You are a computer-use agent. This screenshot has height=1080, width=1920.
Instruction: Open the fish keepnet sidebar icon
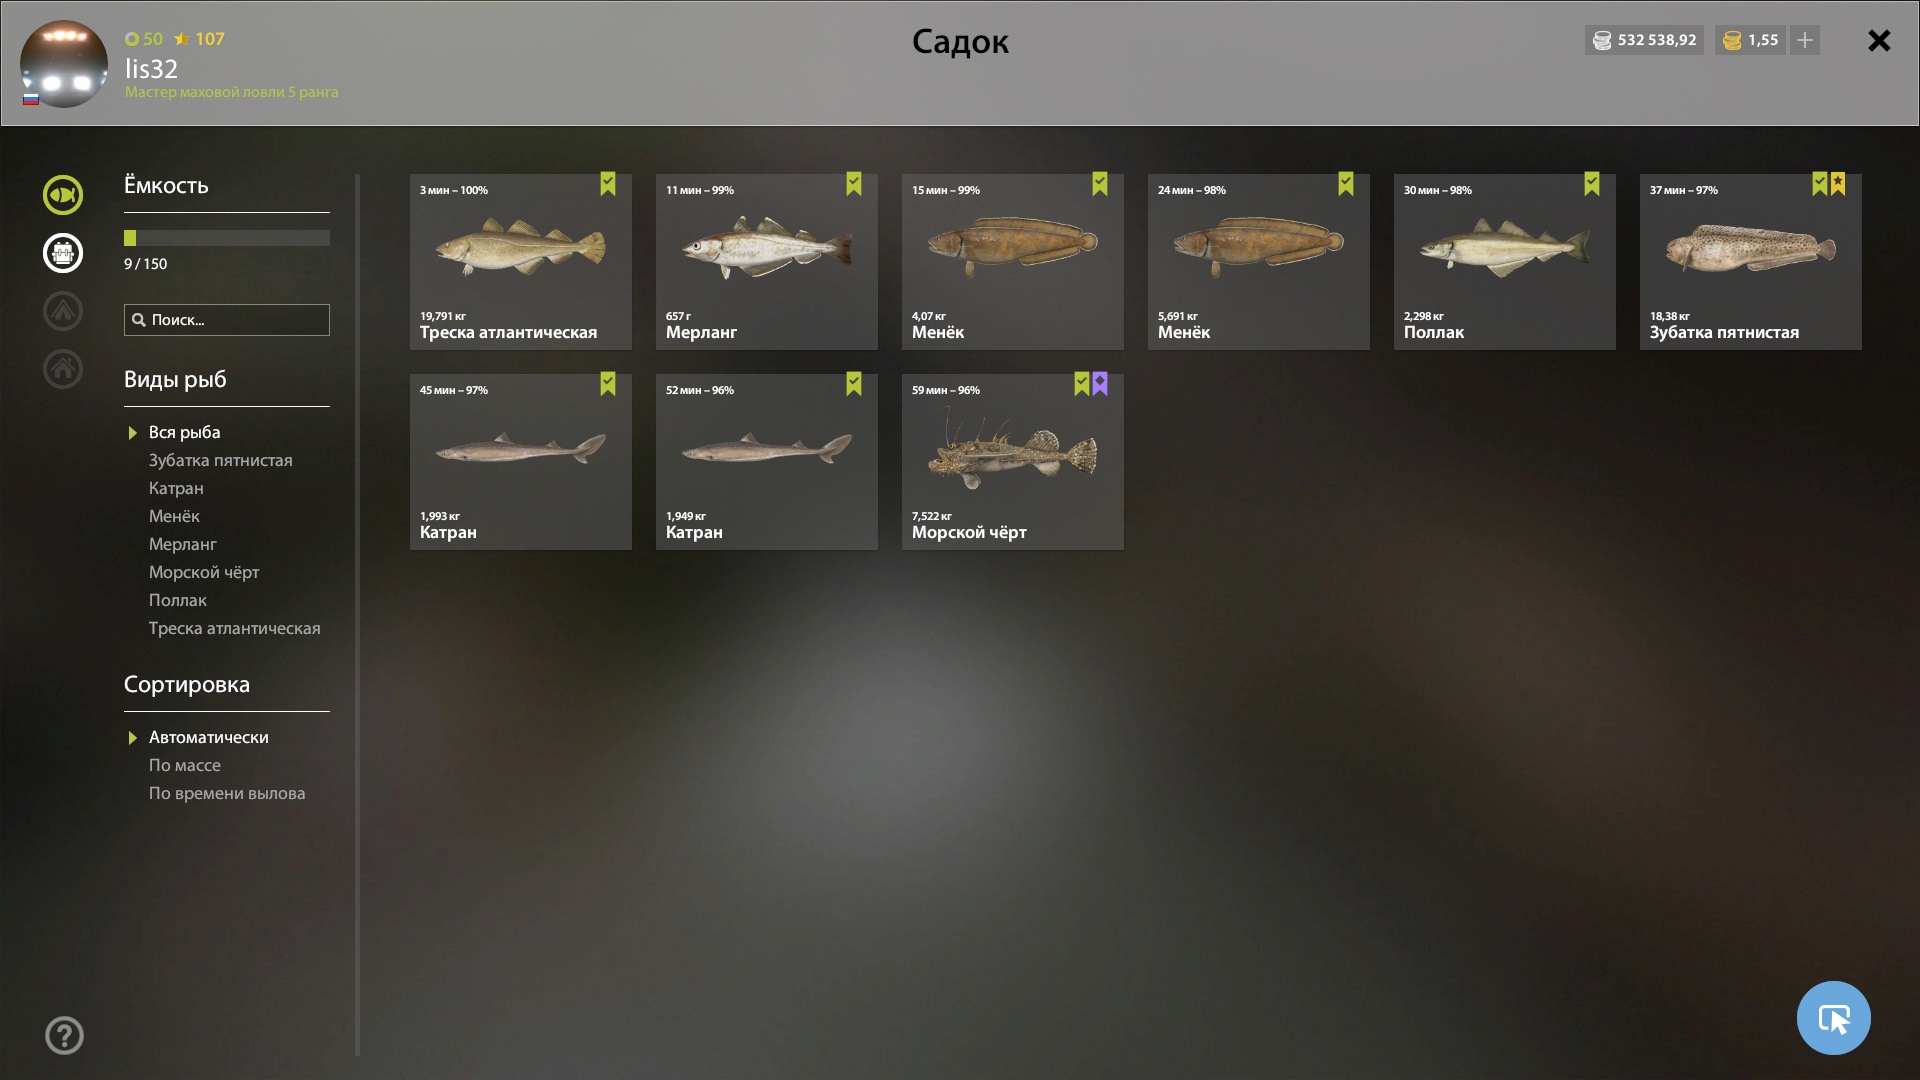click(62, 195)
